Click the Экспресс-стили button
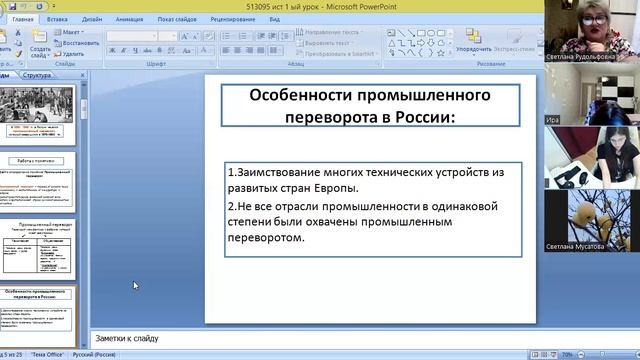Screen dimensions: 640x360 coord(514,42)
